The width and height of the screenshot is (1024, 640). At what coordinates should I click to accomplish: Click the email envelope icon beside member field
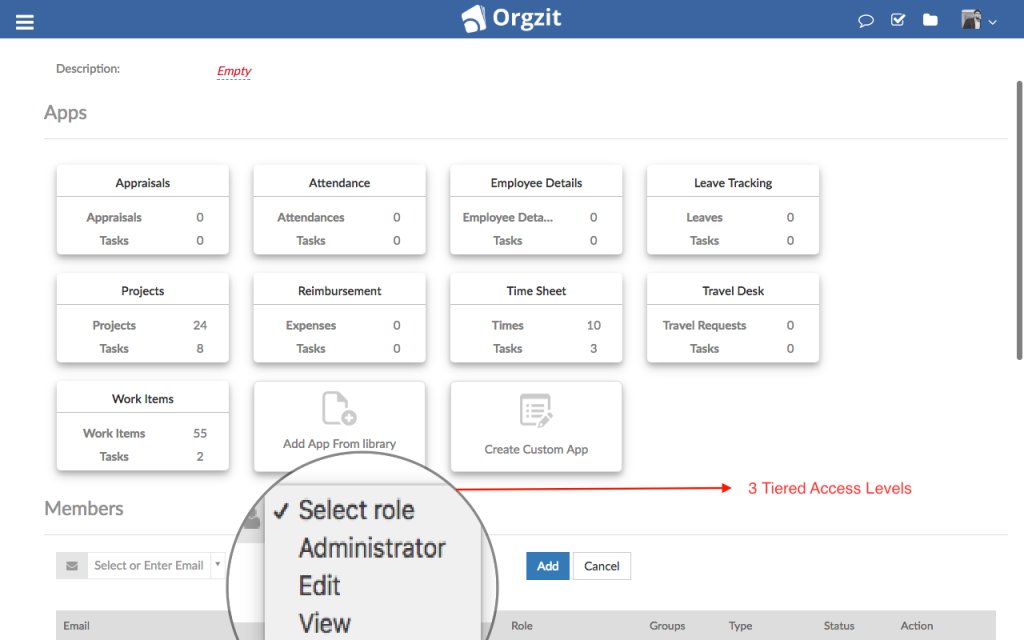pyautogui.click(x=70, y=565)
